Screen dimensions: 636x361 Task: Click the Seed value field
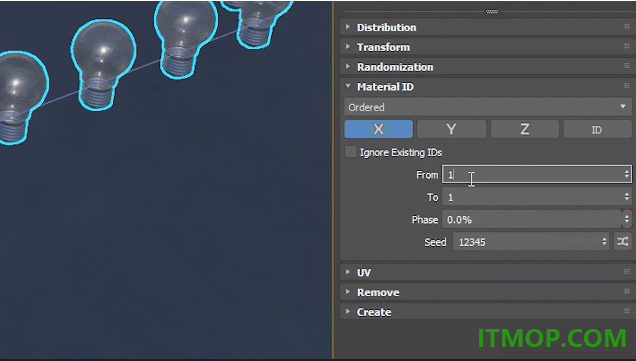tap(531, 242)
